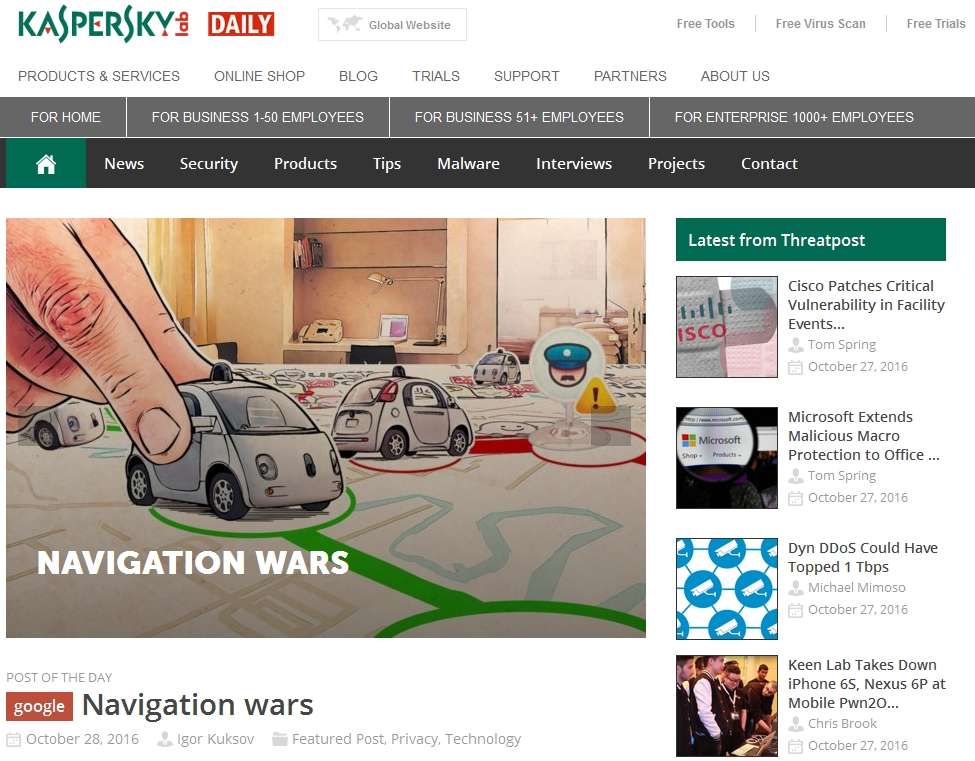
Task: Click calendar icon under Chris Brook
Action: [795, 746]
